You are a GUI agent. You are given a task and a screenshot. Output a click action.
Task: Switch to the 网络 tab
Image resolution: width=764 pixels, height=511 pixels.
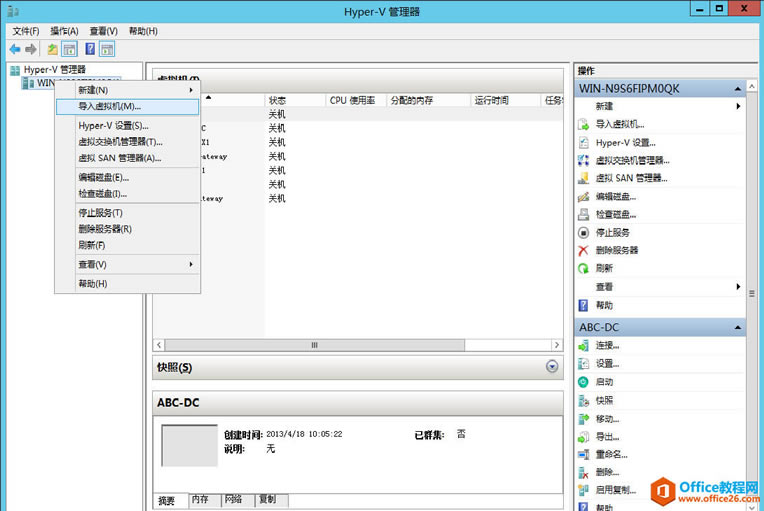point(238,500)
